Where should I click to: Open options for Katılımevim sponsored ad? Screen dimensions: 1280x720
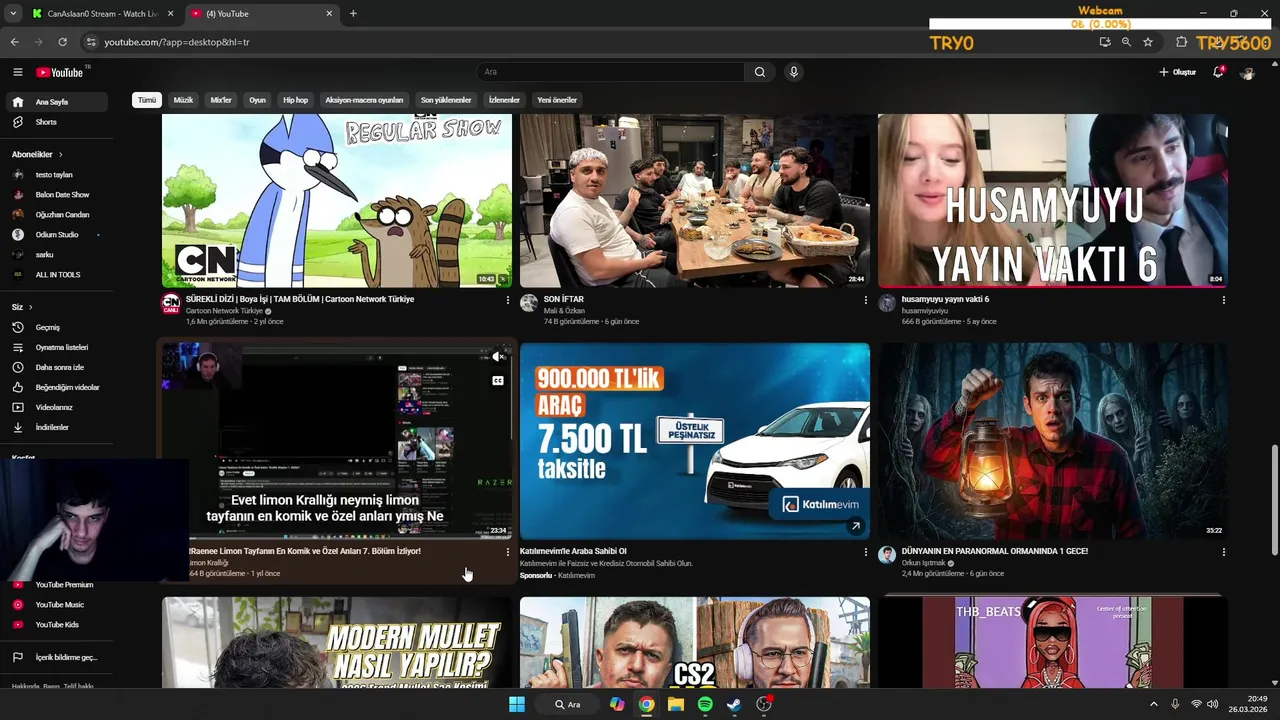pos(865,552)
